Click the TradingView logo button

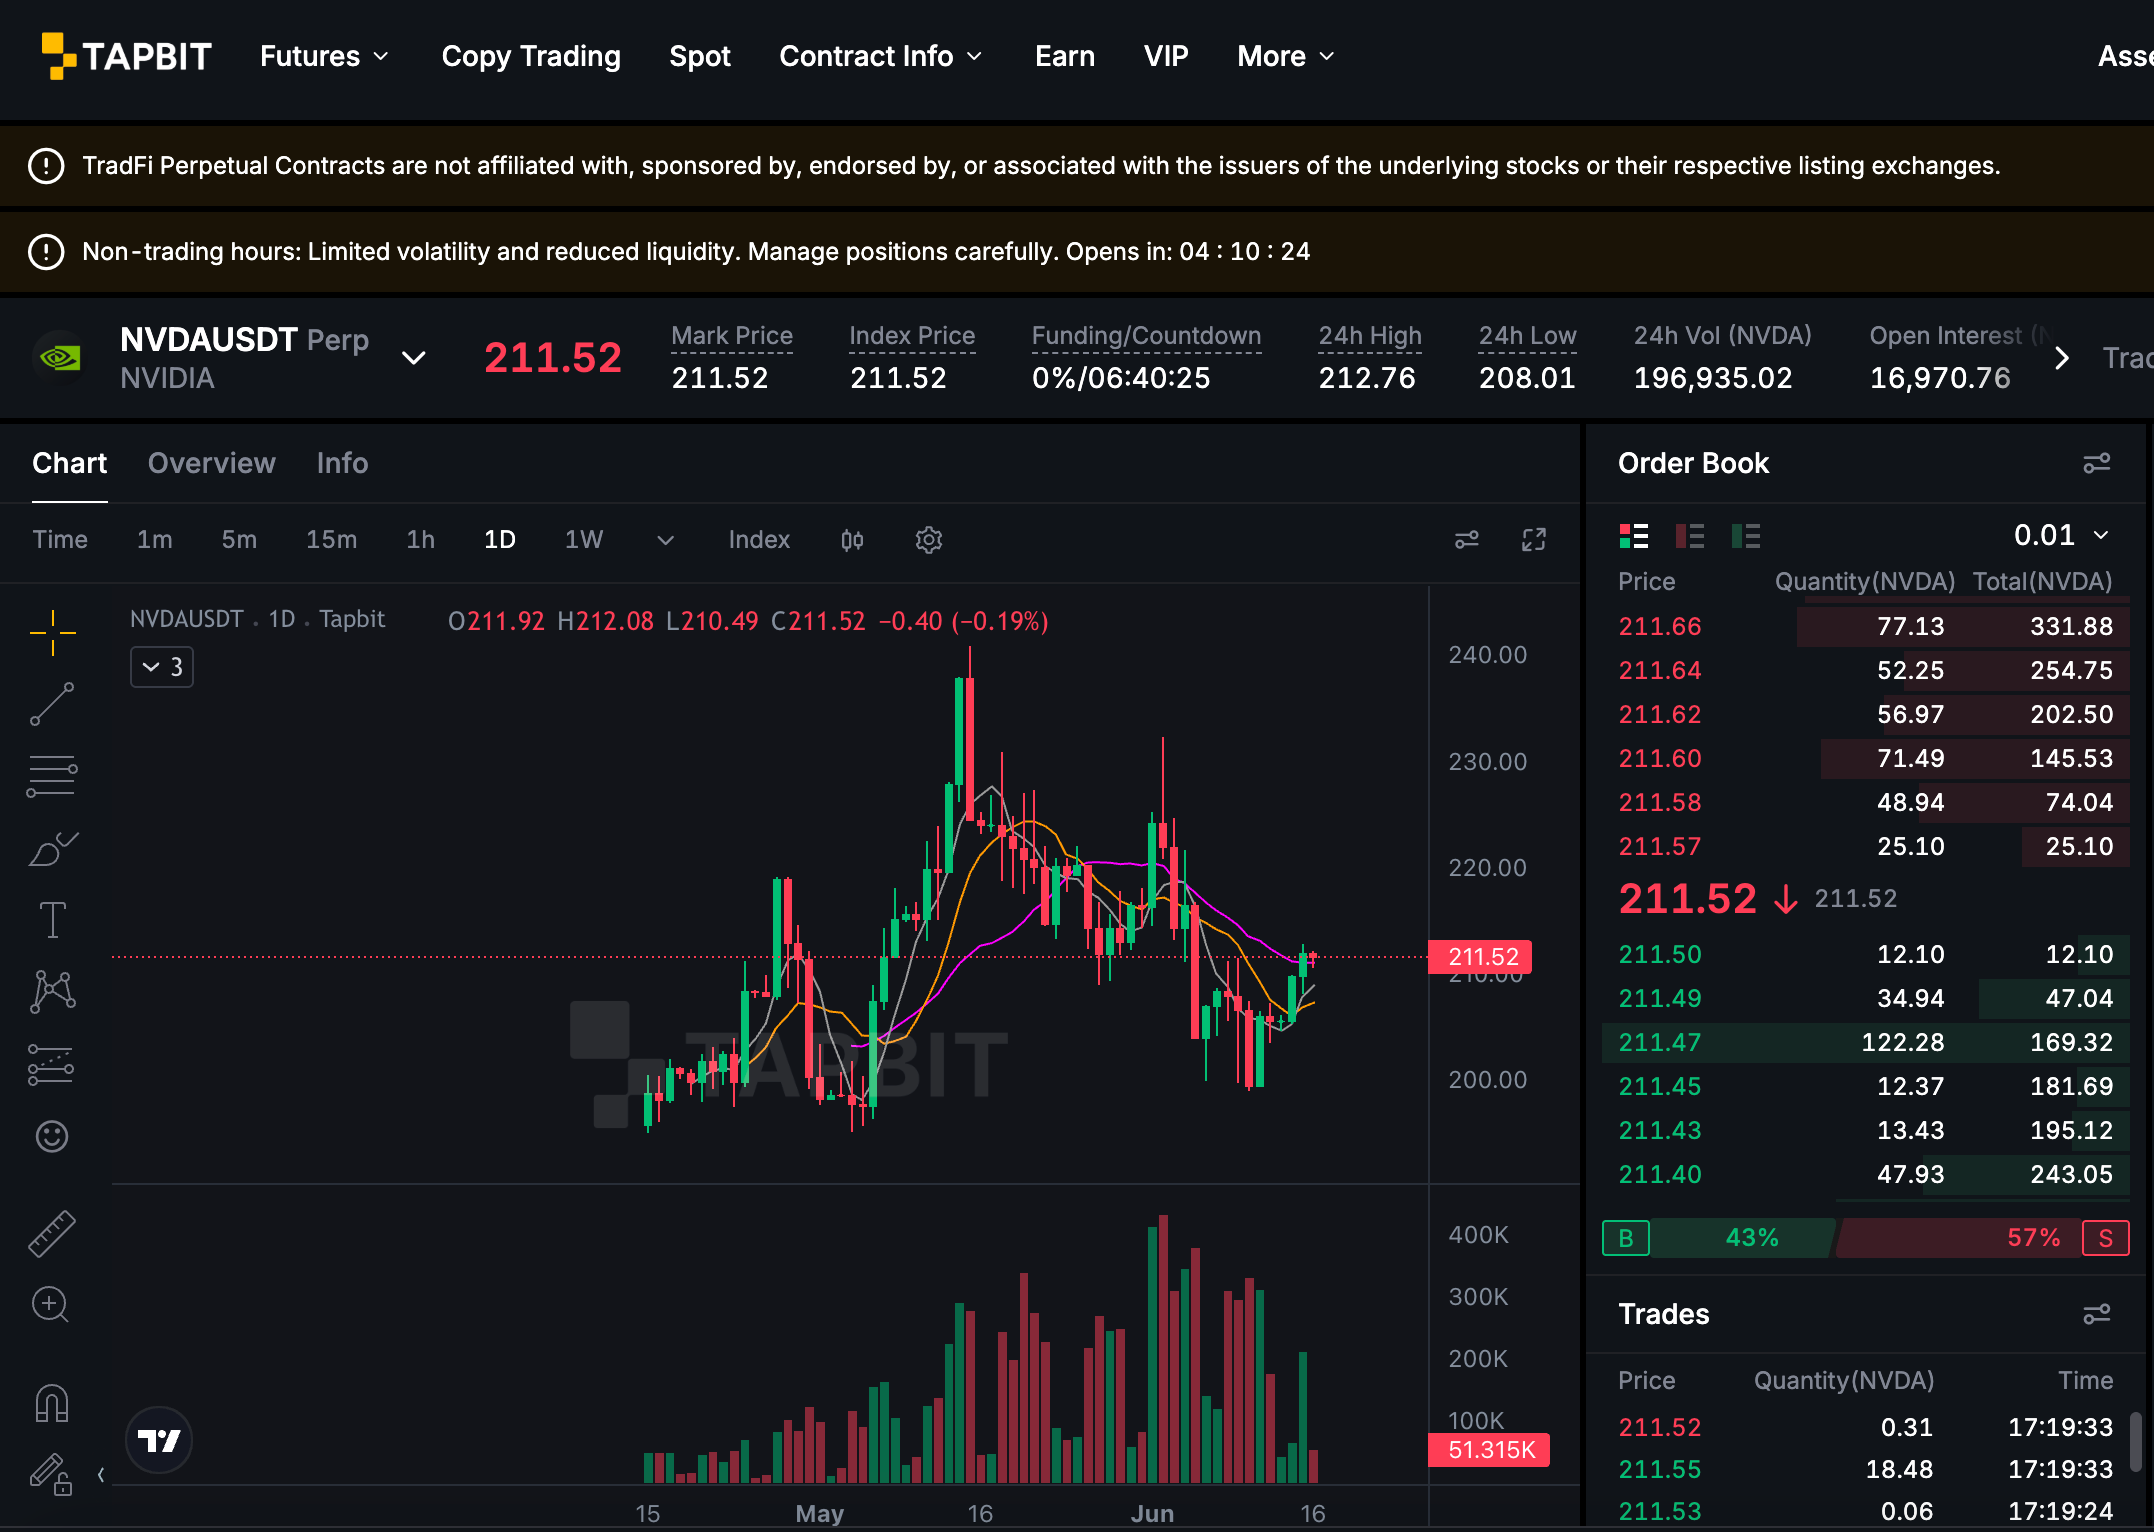(159, 1440)
